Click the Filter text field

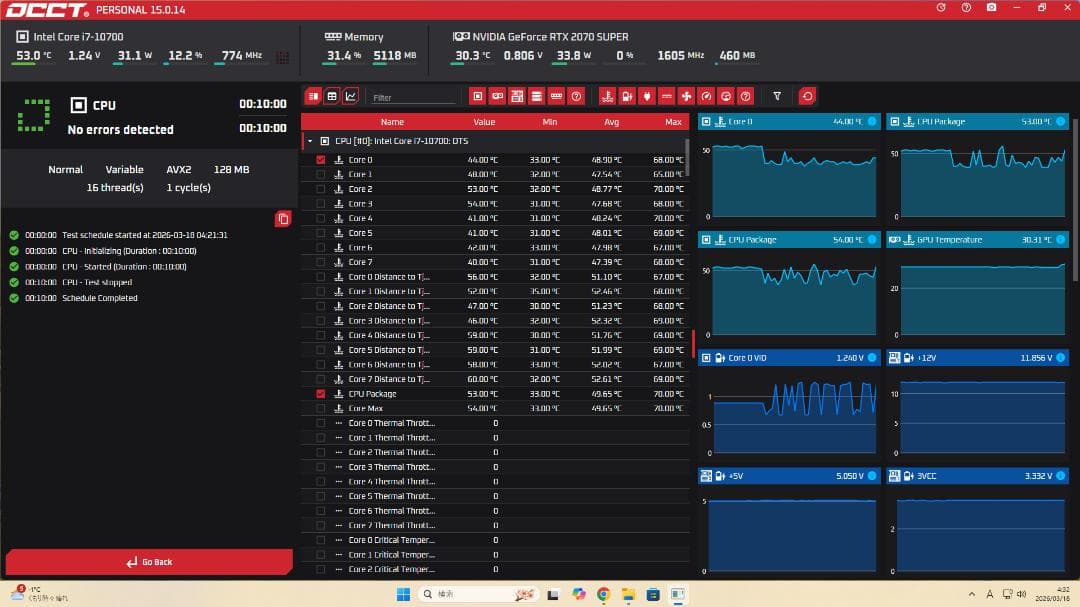413,98
